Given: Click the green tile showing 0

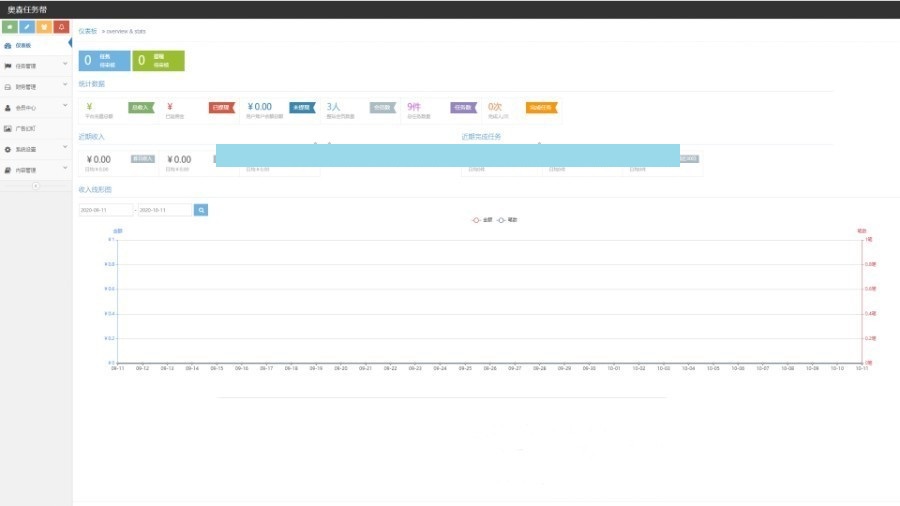Looking at the screenshot, I should 158,61.
